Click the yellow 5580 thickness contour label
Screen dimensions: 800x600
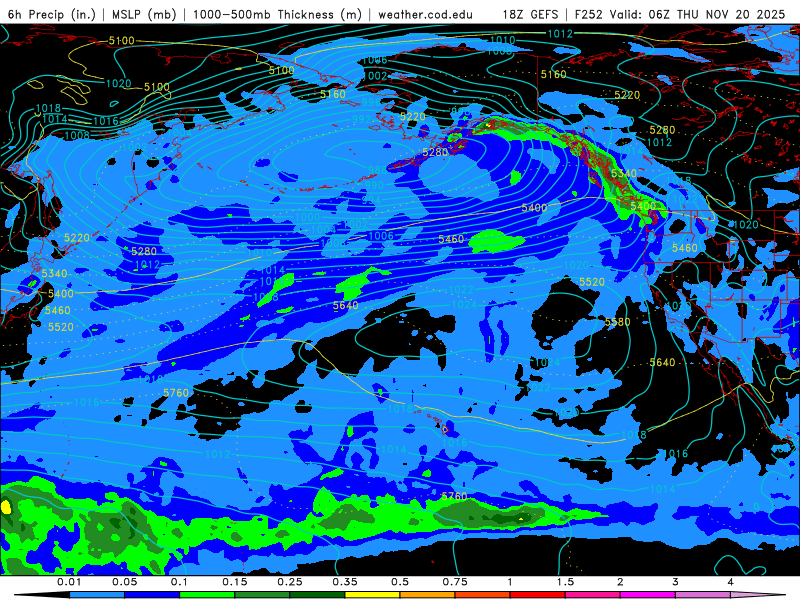tap(617, 322)
